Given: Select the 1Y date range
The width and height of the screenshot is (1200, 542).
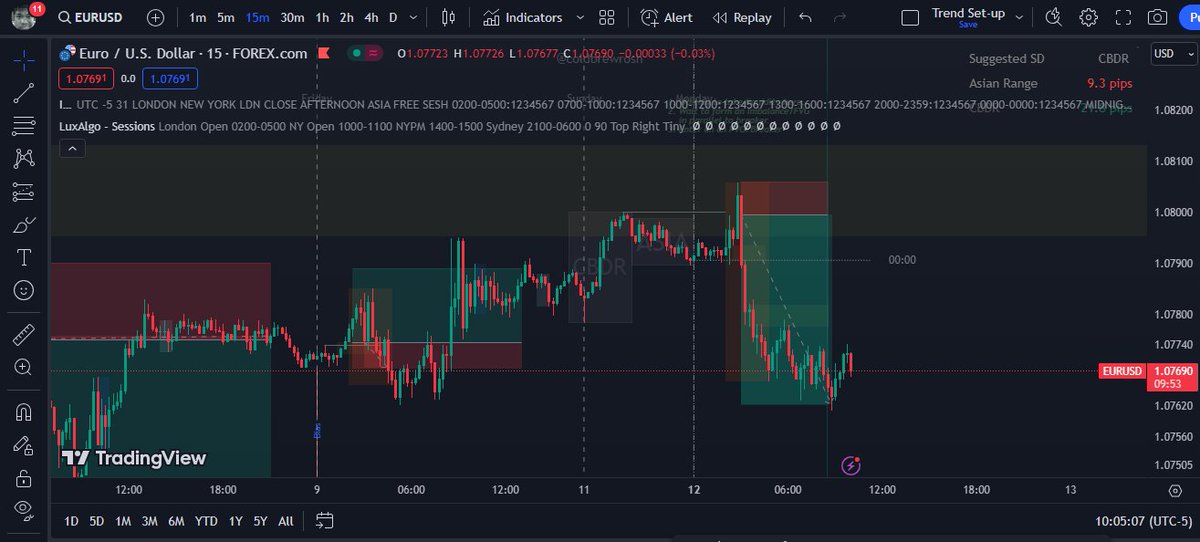Looking at the screenshot, I should pyautogui.click(x=235, y=520).
